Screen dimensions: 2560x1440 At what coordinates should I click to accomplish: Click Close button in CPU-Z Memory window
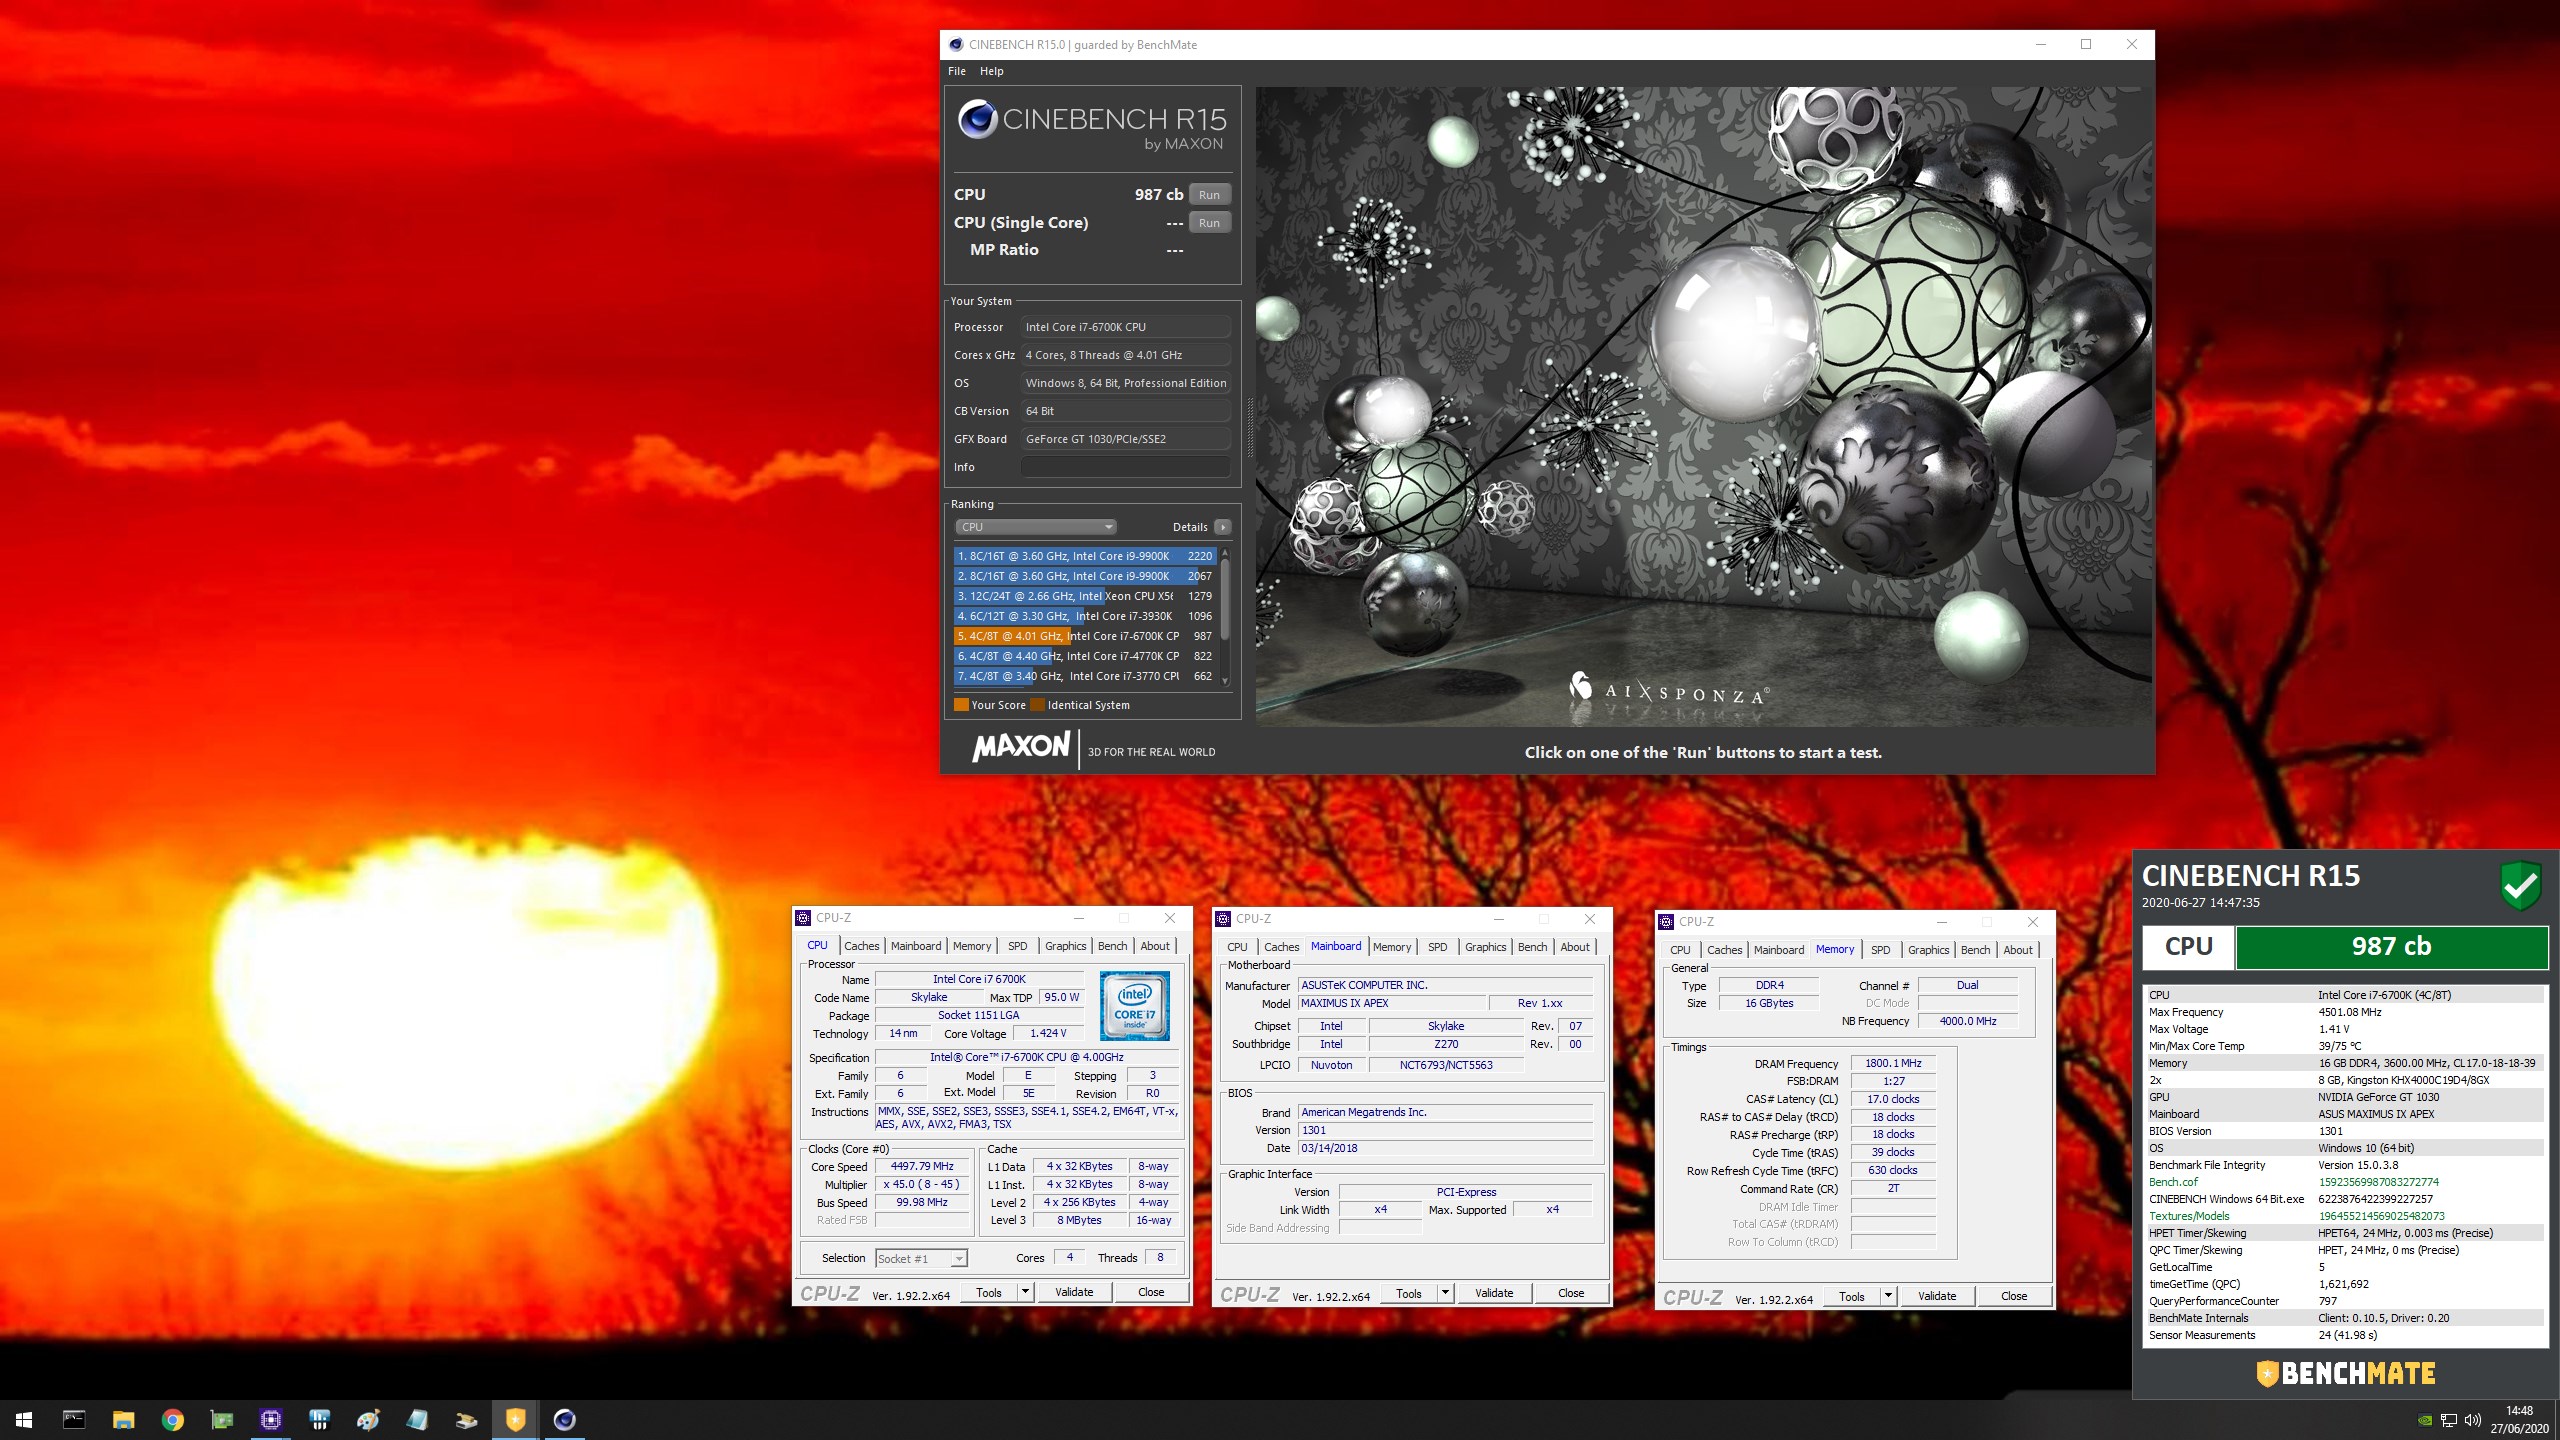pyautogui.click(x=2014, y=1296)
